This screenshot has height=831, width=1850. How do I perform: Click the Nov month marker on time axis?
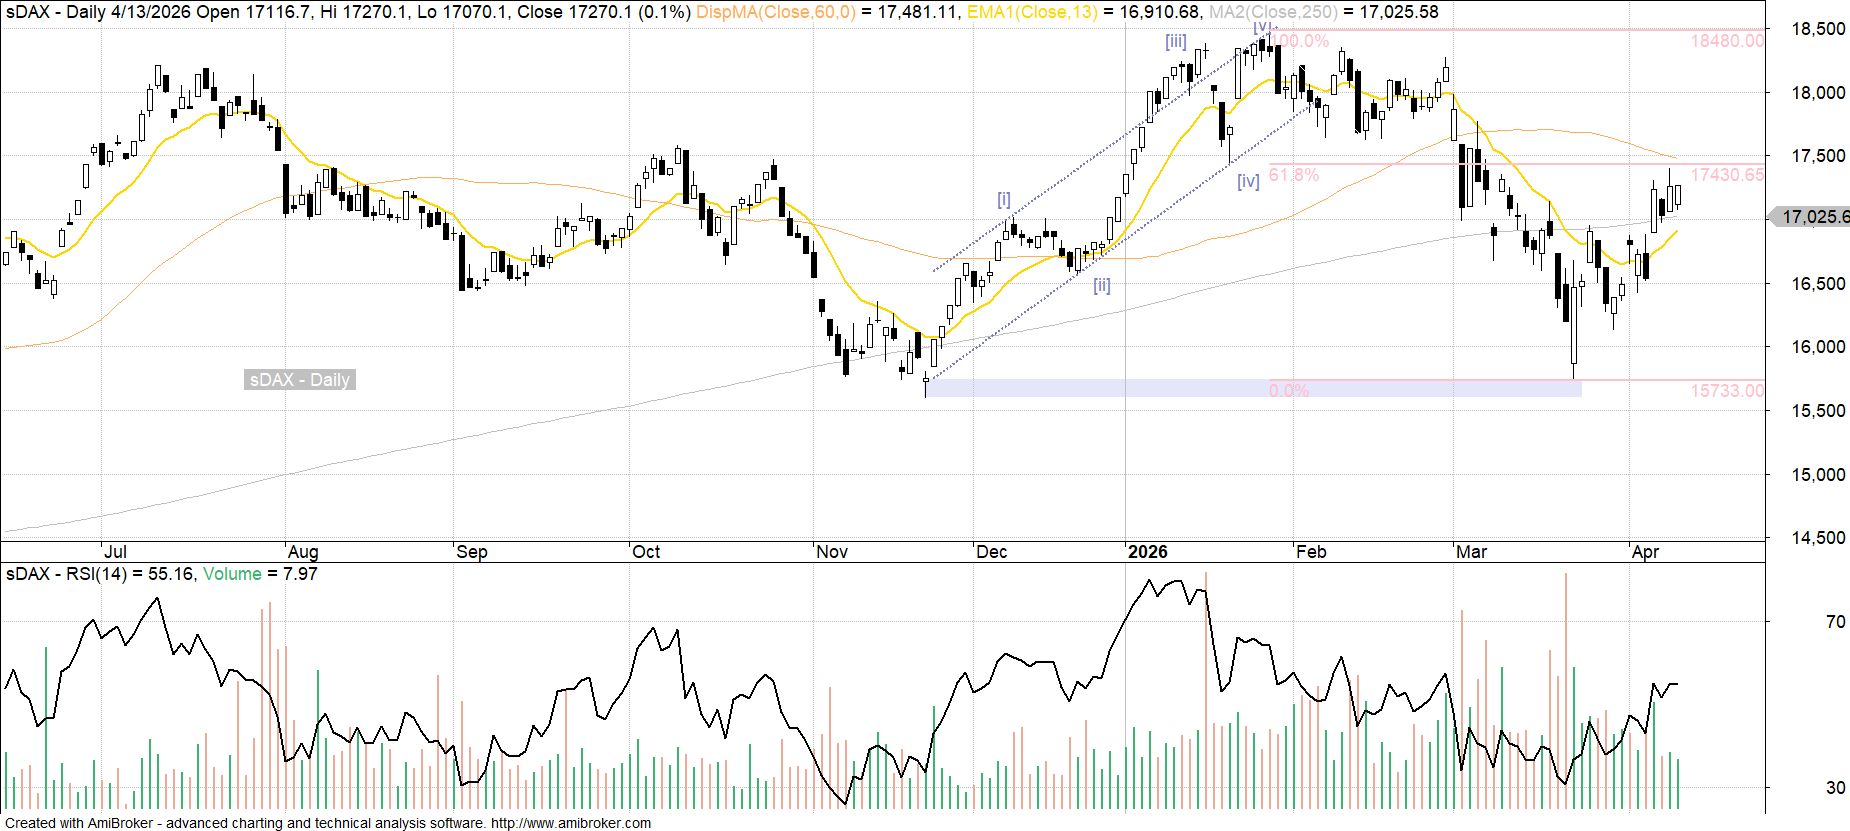pos(832,552)
